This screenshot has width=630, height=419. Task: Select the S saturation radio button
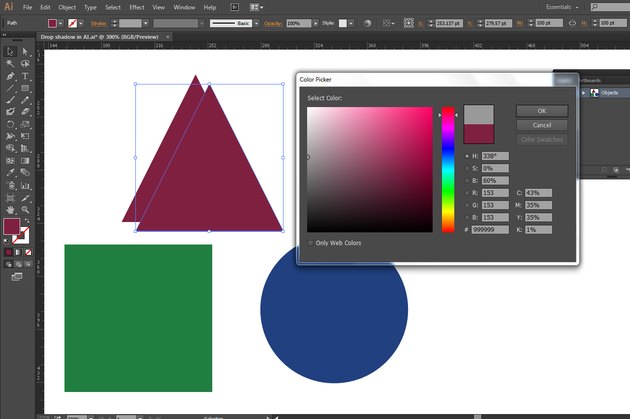[x=467, y=169]
